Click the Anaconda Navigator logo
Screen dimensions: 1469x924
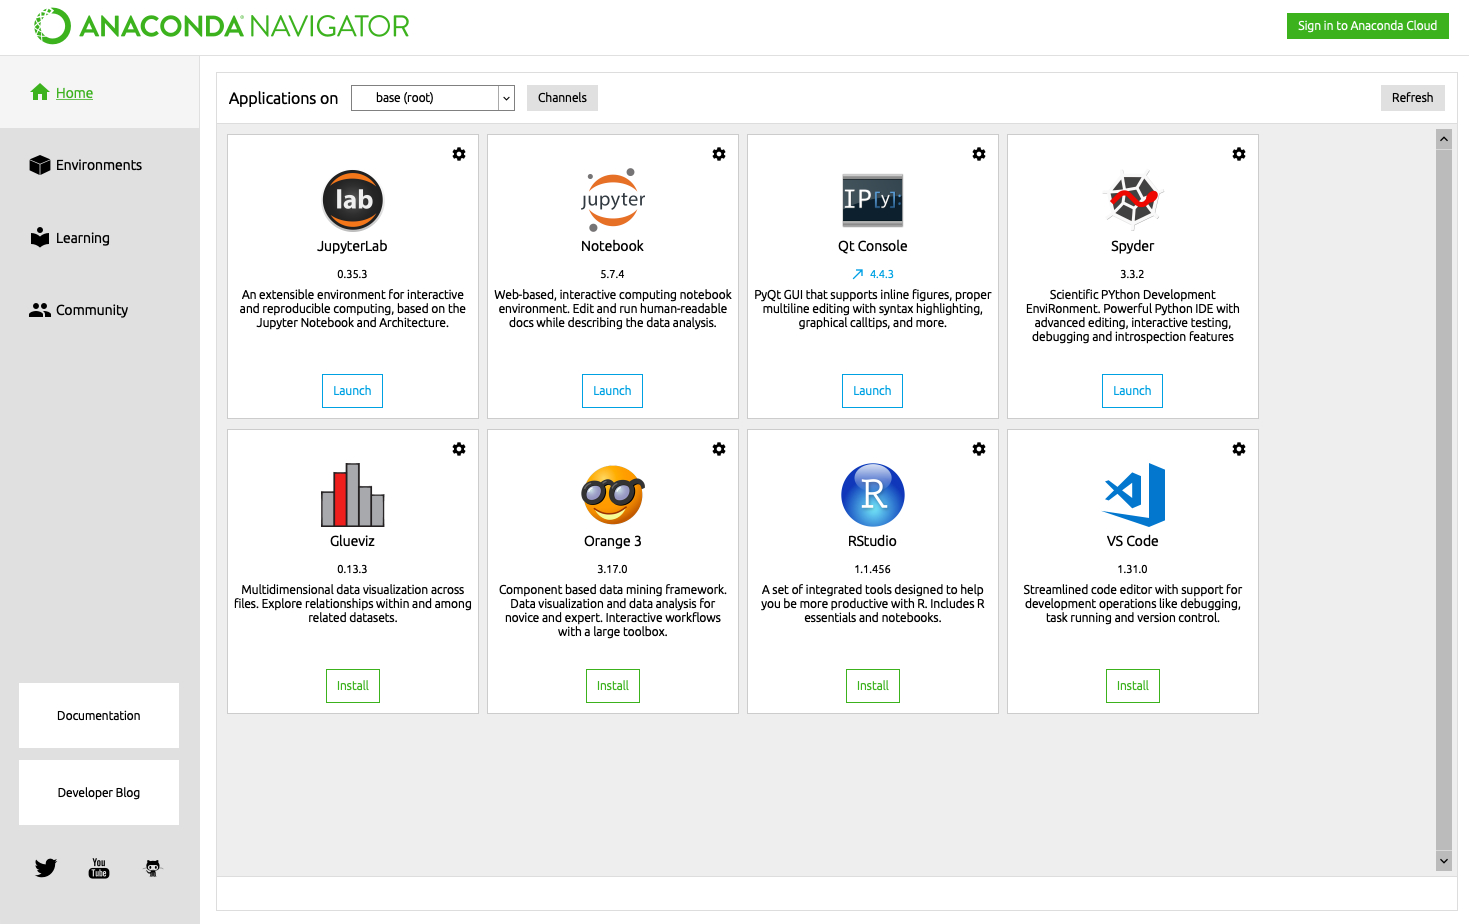[x=222, y=26]
